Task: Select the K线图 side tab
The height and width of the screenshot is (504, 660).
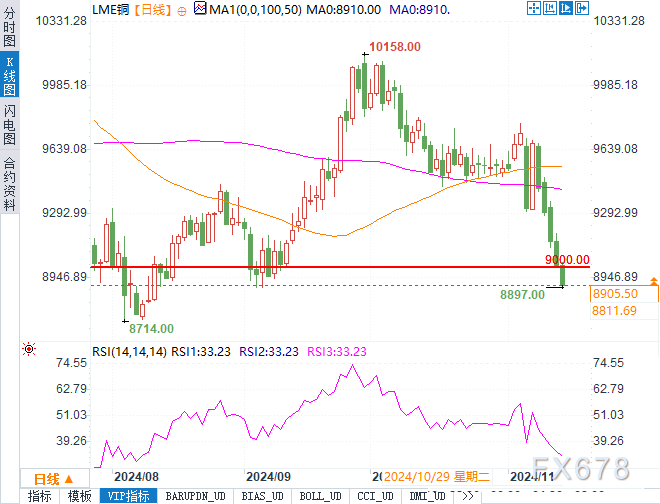Action: click(x=9, y=75)
